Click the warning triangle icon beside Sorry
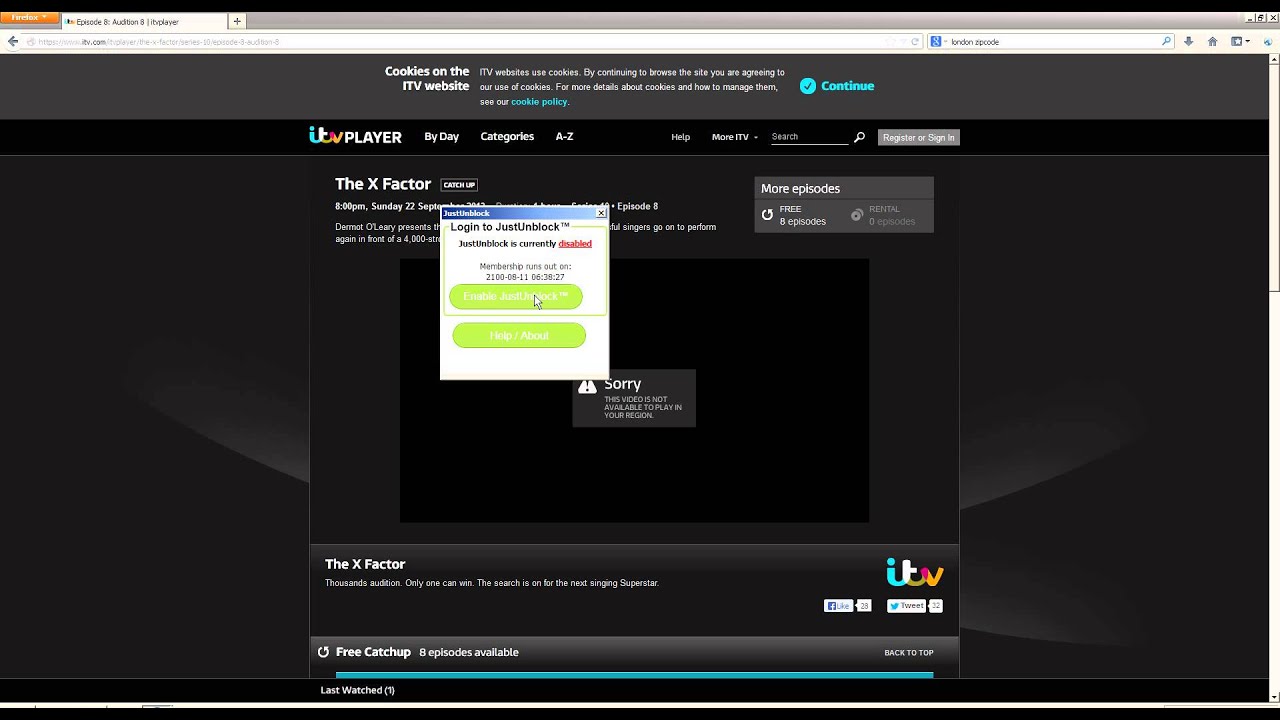The image size is (1280, 720). [587, 386]
